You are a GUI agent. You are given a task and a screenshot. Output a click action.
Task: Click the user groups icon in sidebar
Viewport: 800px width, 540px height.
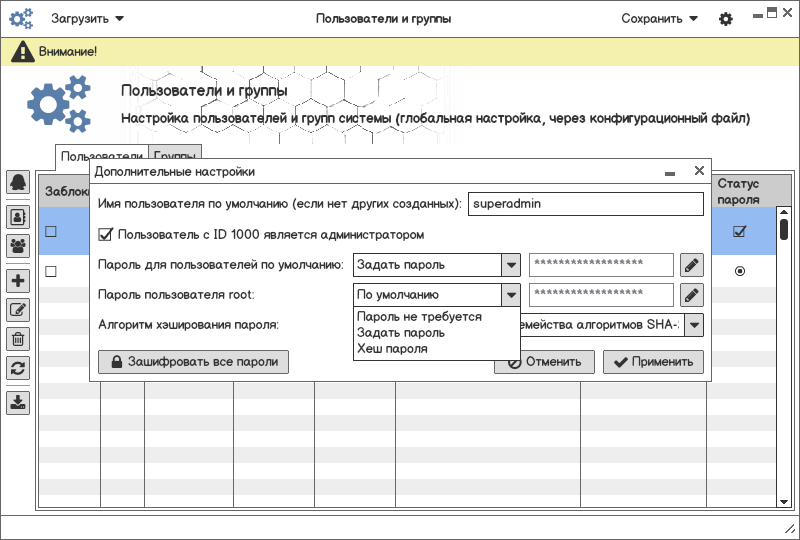pyautogui.click(x=18, y=245)
